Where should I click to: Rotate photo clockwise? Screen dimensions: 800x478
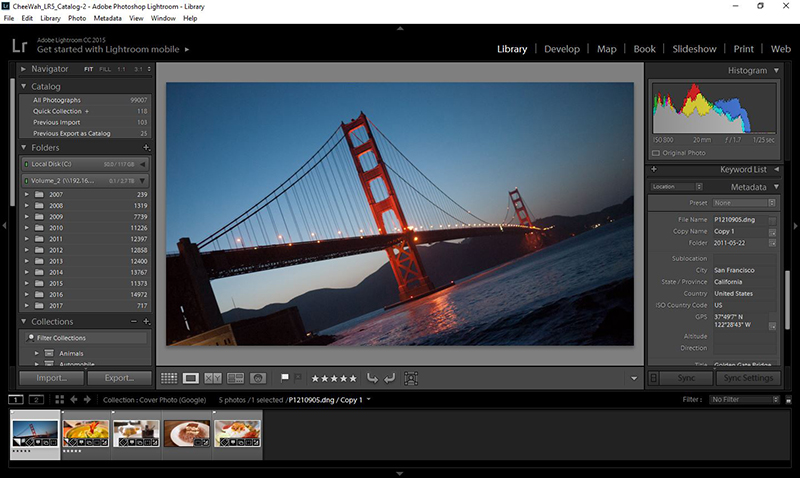pos(389,378)
